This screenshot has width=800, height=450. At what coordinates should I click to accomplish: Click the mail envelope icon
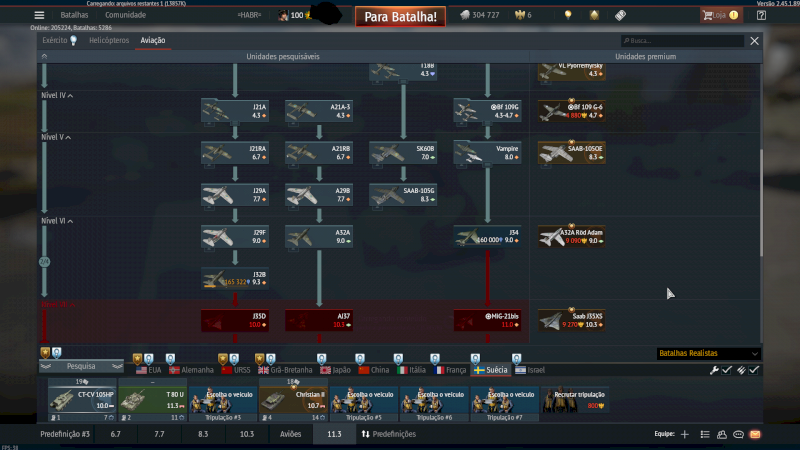point(755,435)
